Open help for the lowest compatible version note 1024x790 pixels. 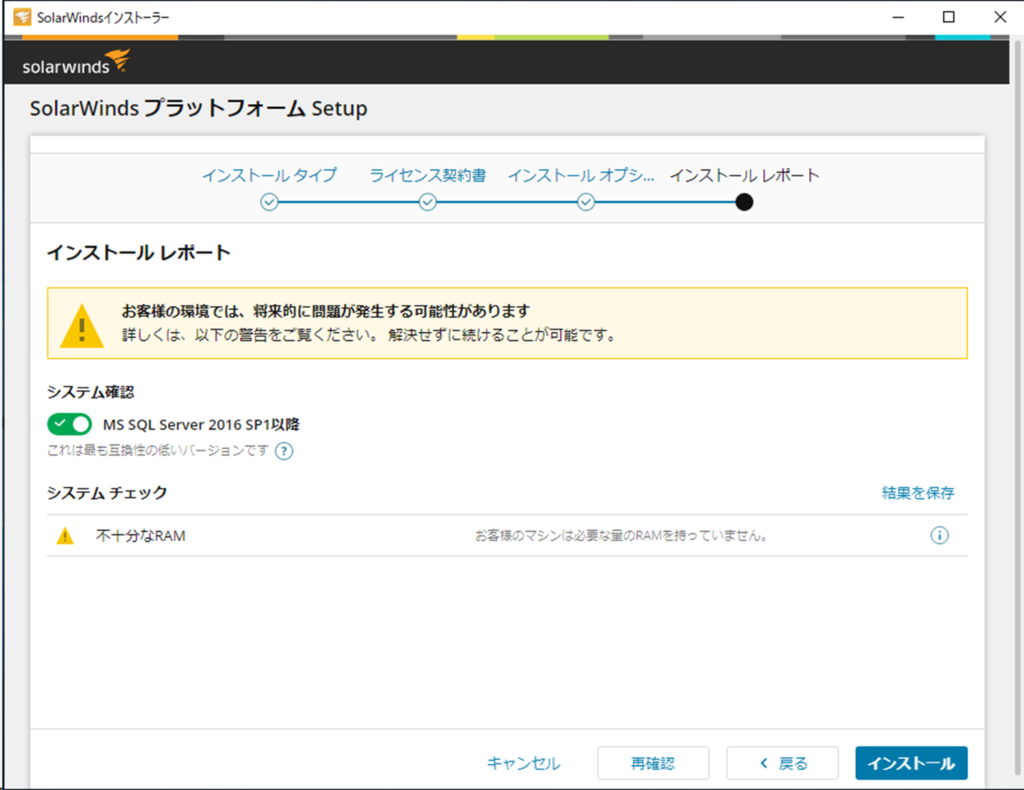[x=284, y=451]
